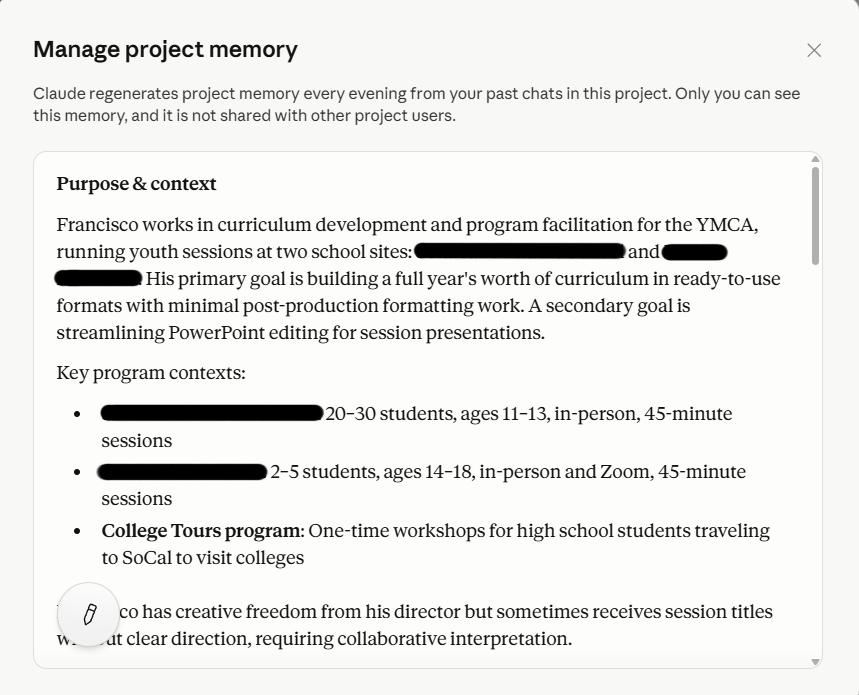Click the first redacted school site name
The height and width of the screenshot is (695, 859).
[520, 251]
